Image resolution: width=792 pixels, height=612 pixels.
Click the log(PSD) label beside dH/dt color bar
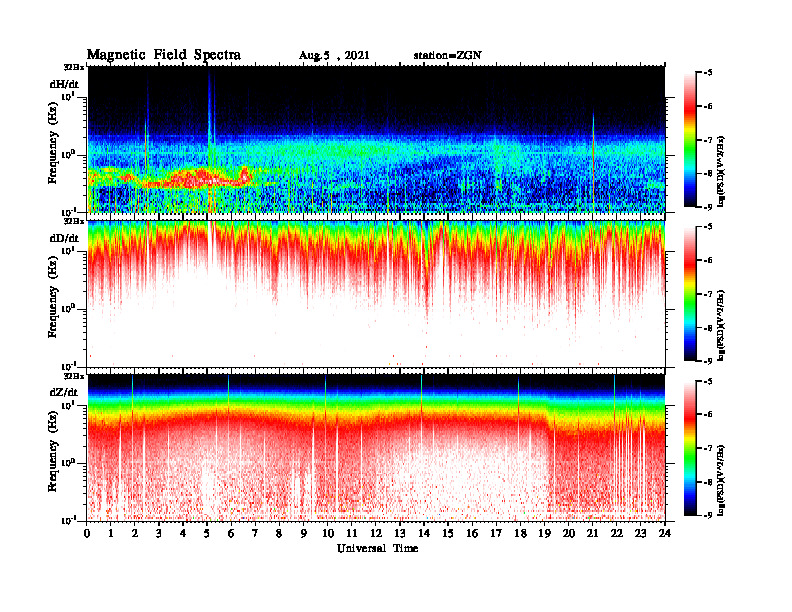point(722,171)
